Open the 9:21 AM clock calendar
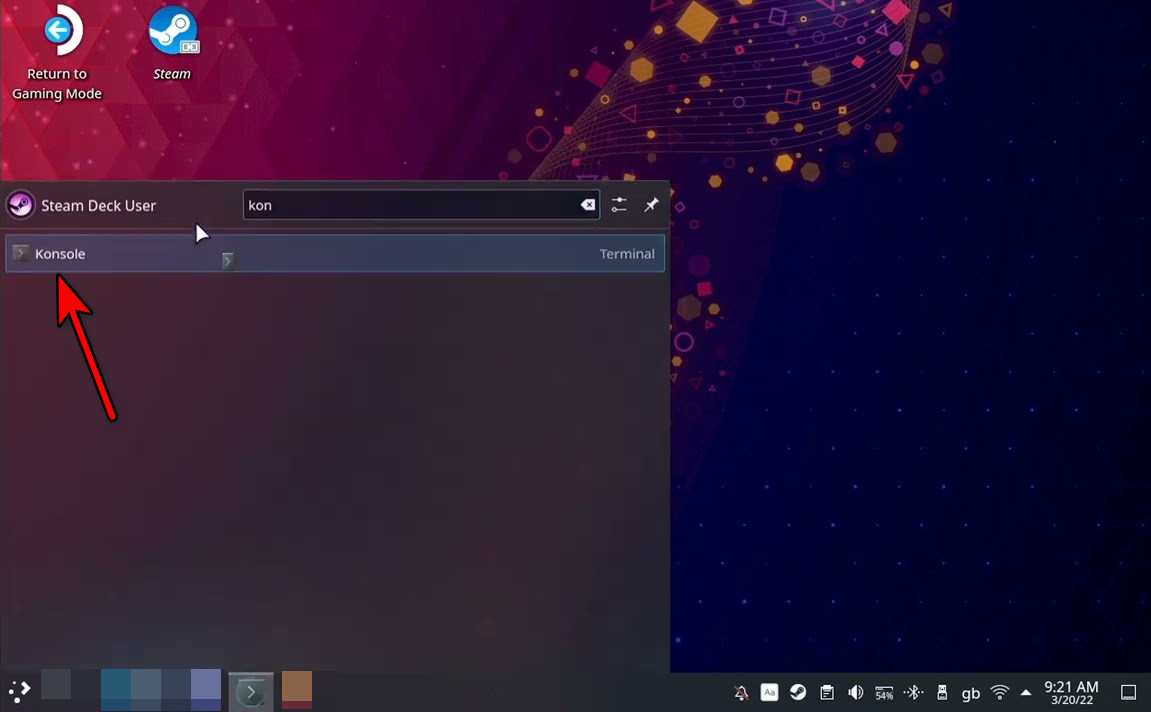The height and width of the screenshot is (712, 1151). [1072, 692]
